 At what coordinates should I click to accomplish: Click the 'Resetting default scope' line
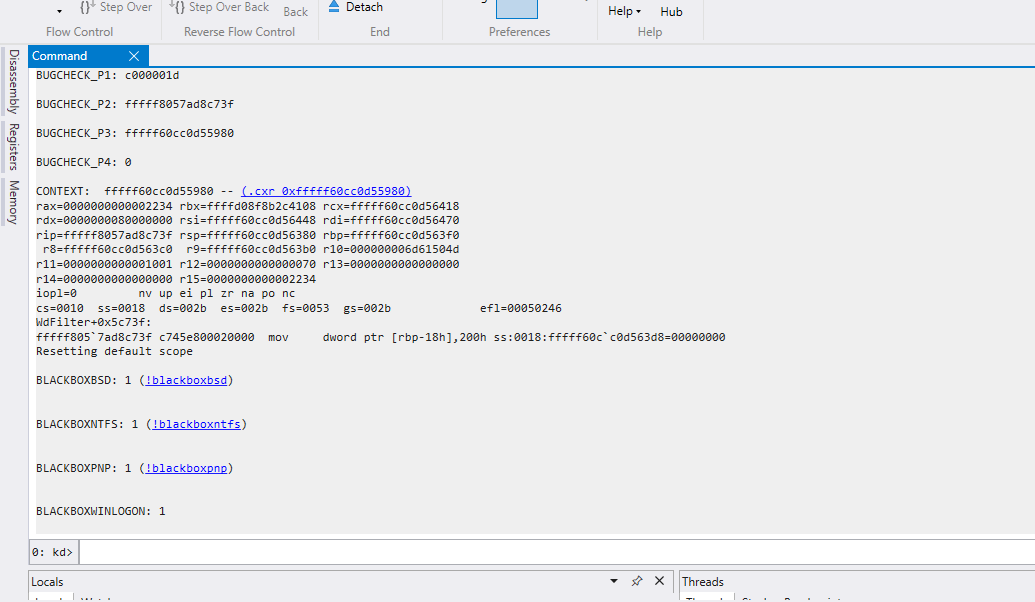(114, 351)
